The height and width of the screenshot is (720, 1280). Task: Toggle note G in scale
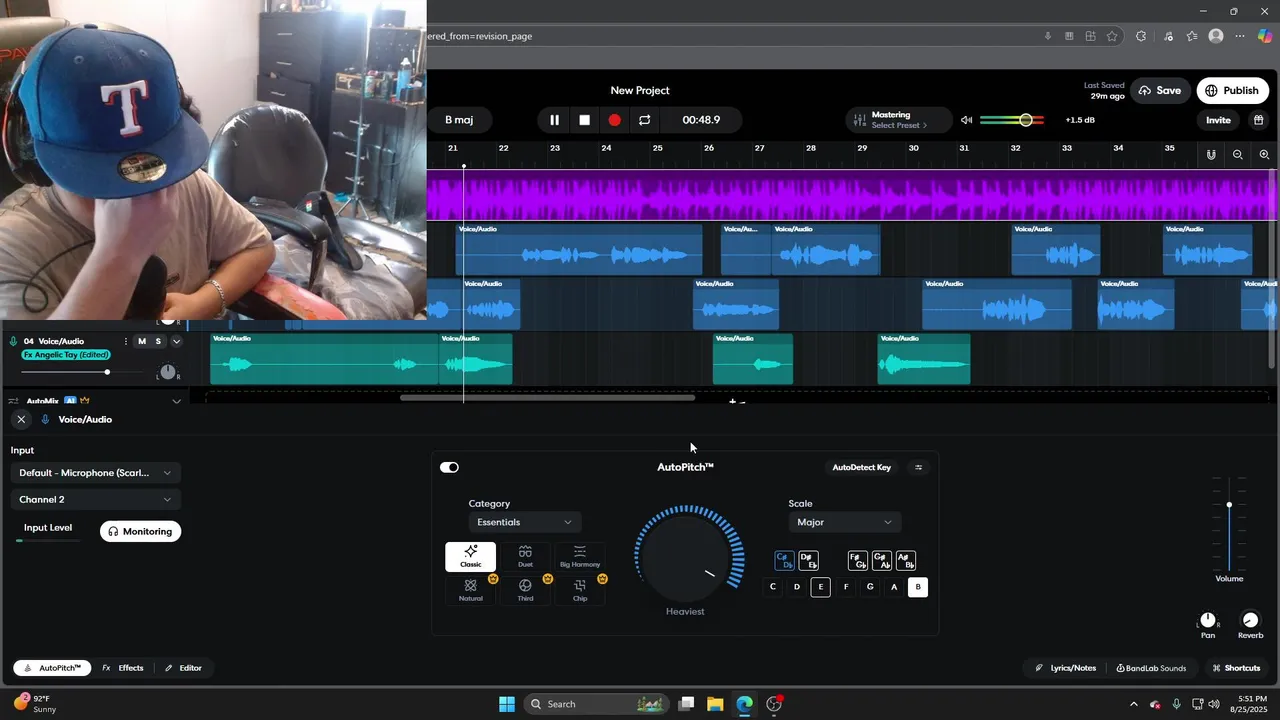coord(870,587)
